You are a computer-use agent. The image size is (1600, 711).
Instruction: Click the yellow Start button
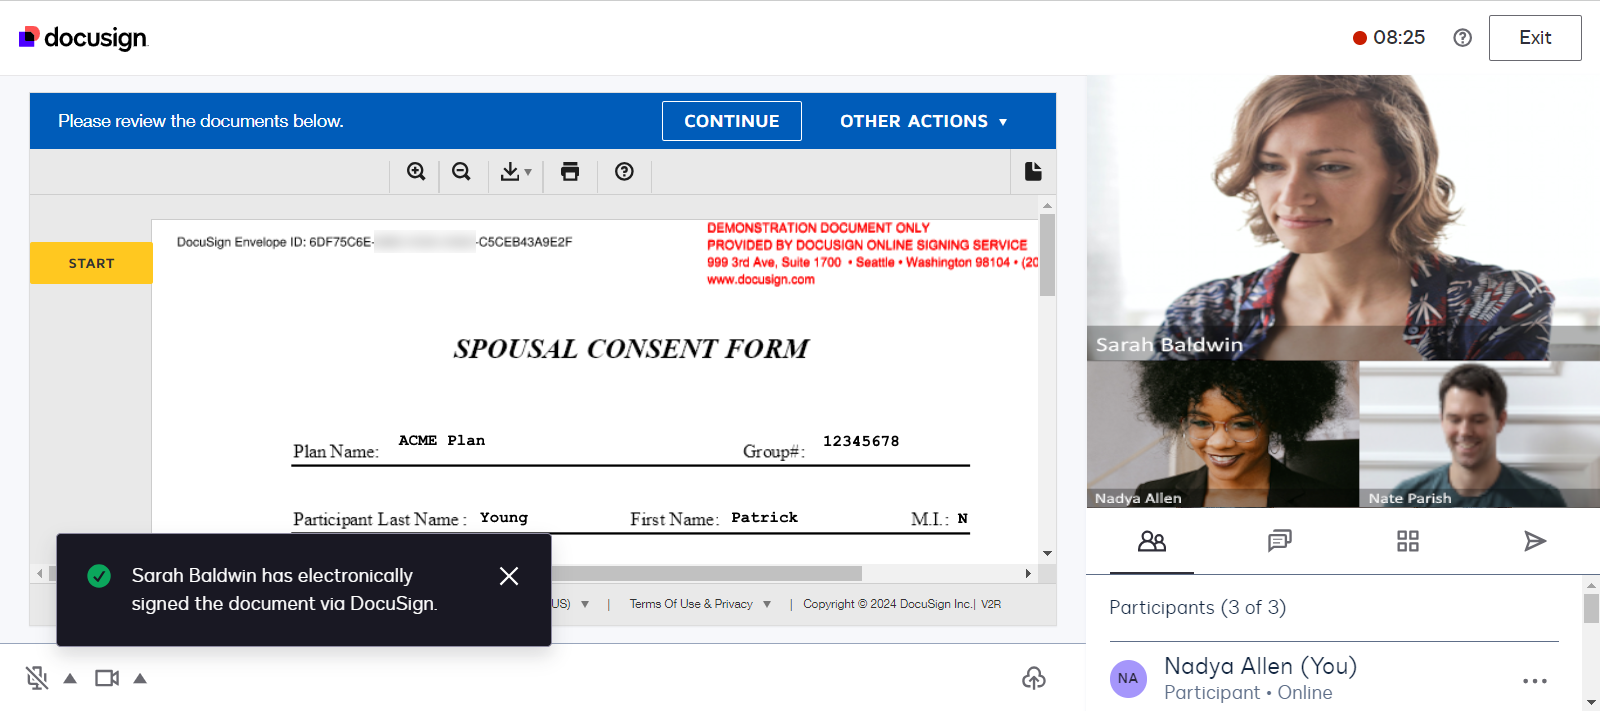(x=91, y=263)
